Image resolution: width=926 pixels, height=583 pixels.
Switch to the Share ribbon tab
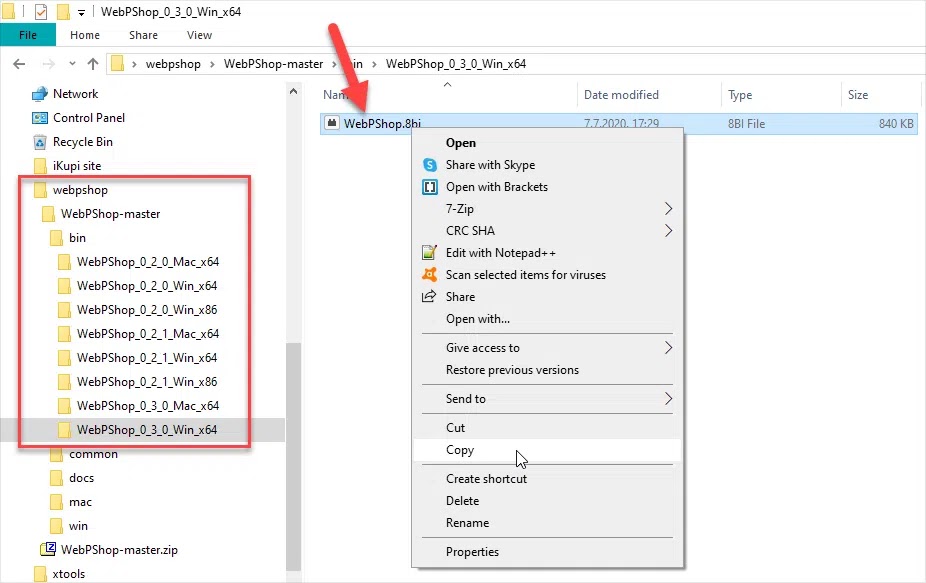144,35
